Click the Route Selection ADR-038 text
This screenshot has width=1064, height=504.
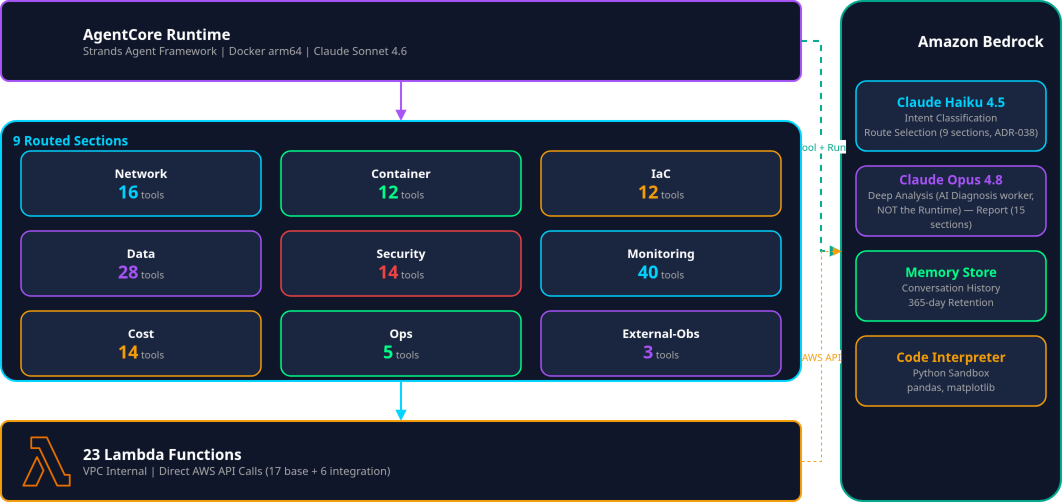tap(951, 133)
